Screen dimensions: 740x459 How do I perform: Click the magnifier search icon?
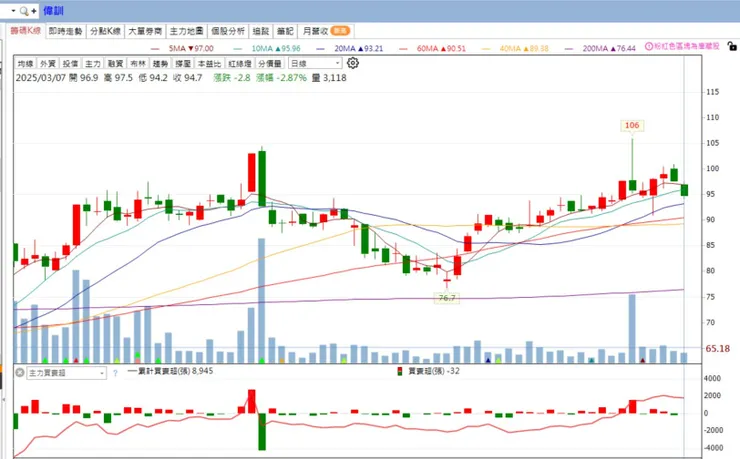coord(24,11)
